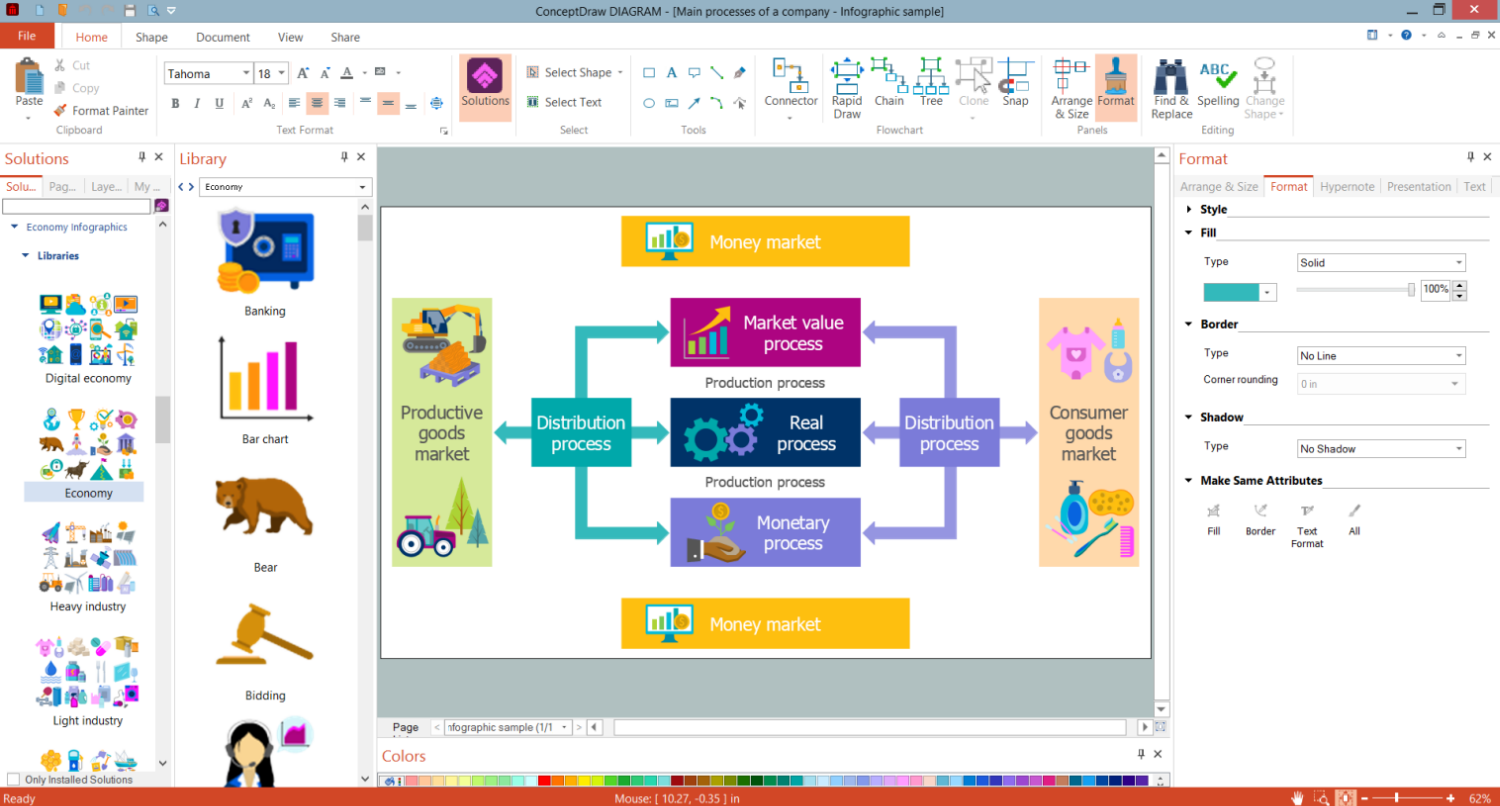Click the All same-attributes button

tap(1354, 521)
